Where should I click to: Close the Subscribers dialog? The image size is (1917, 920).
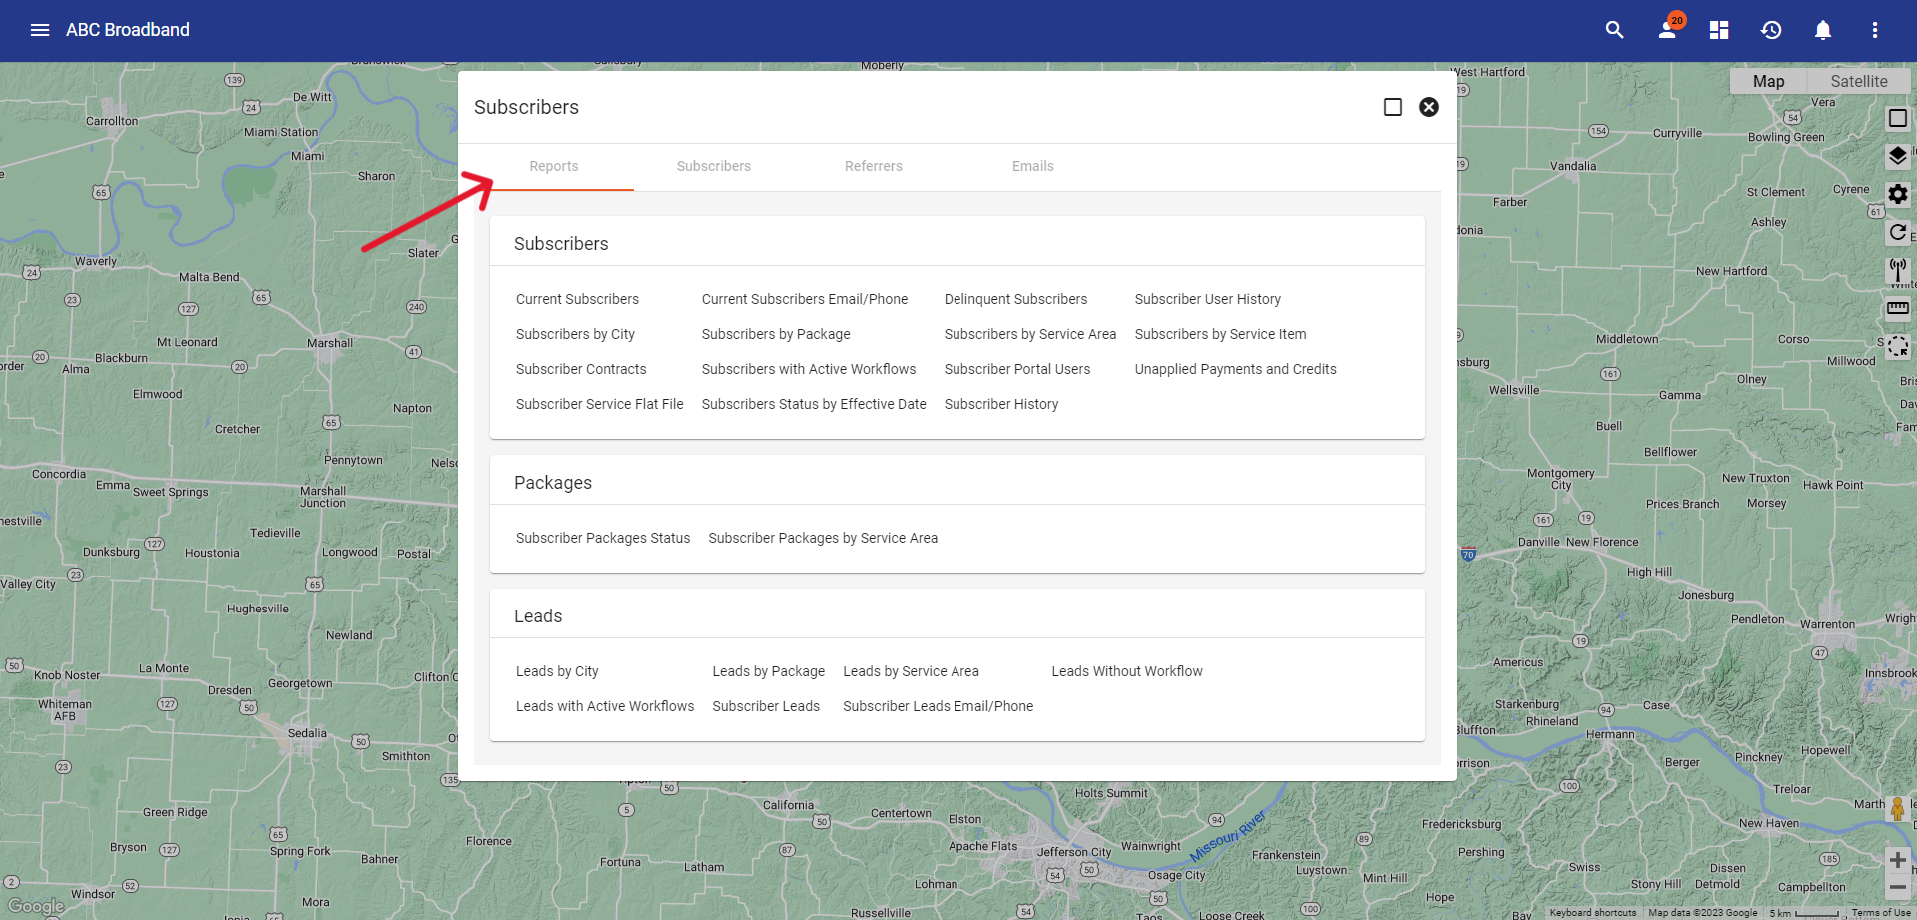tap(1429, 107)
